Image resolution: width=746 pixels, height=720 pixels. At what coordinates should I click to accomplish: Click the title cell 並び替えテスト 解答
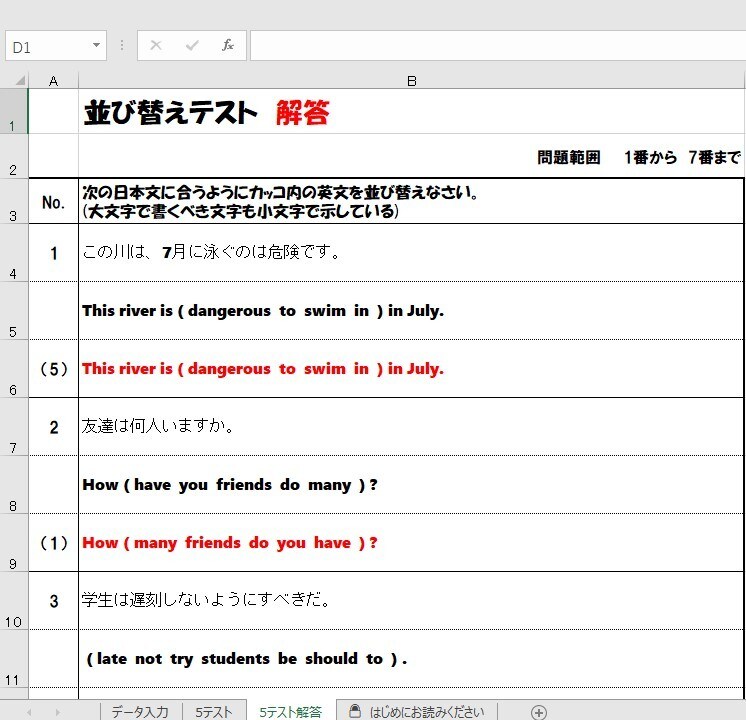(411, 111)
